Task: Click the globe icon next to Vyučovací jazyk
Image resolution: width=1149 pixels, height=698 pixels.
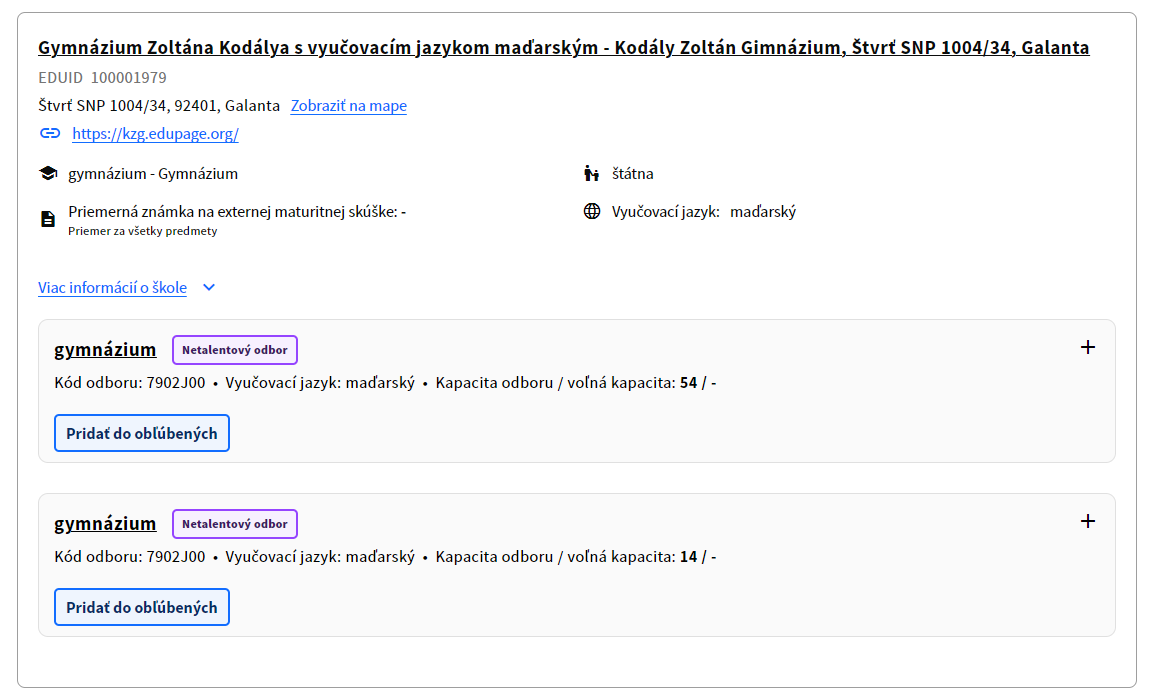Action: (590, 210)
